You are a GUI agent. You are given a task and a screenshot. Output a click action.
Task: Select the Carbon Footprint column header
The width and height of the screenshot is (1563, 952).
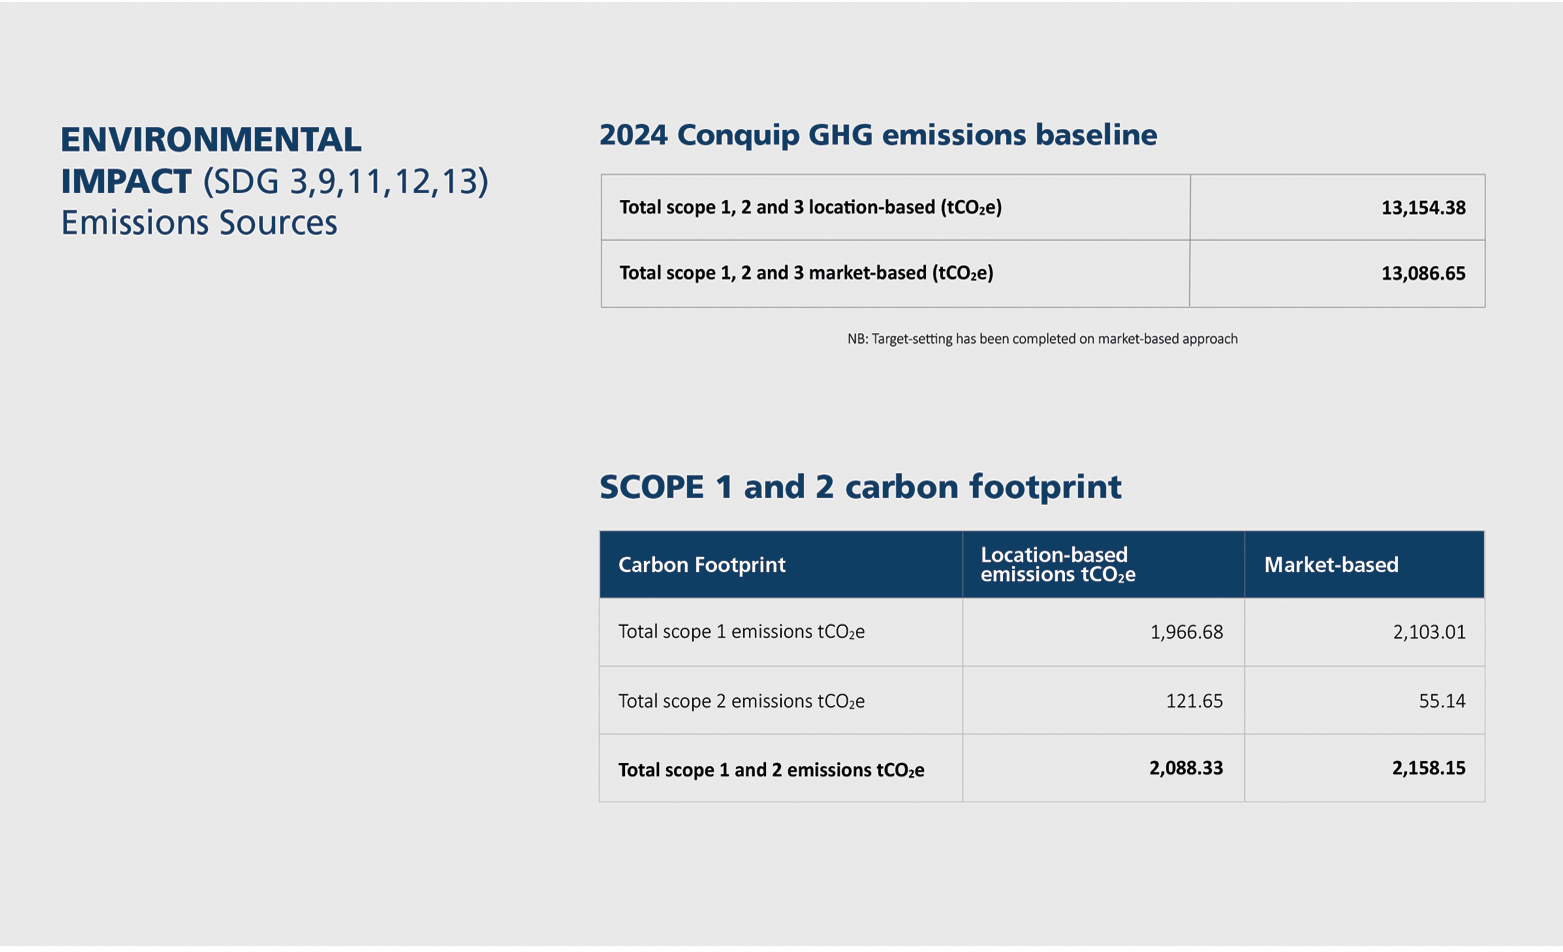tap(702, 565)
